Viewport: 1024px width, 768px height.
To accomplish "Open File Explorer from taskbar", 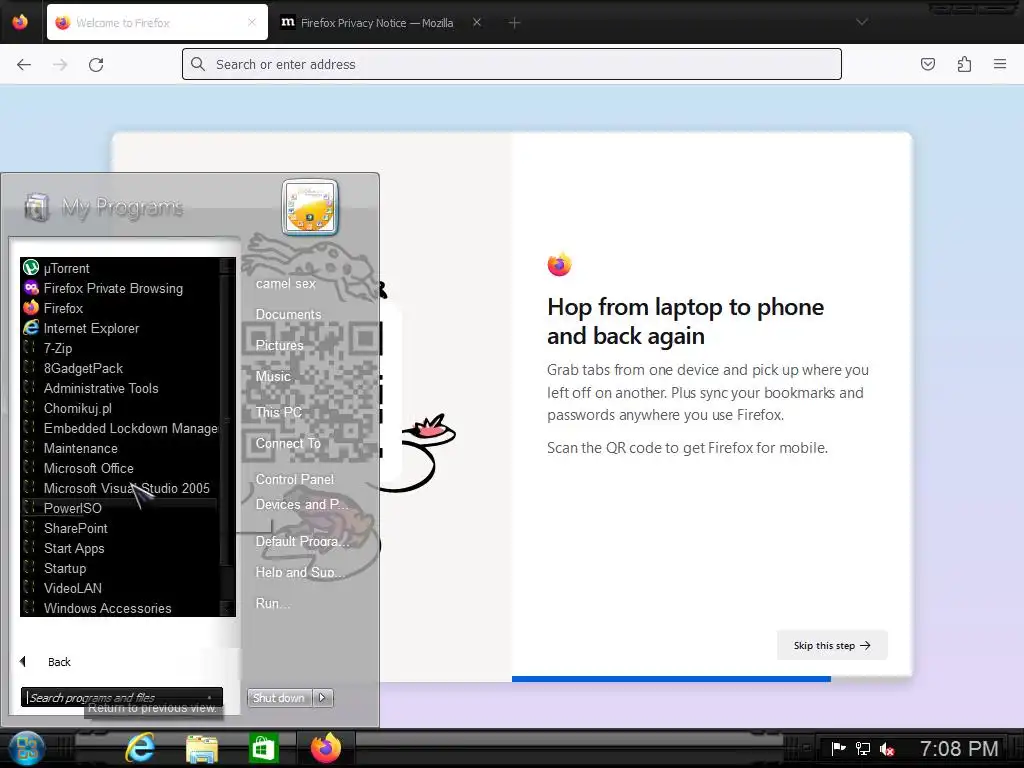I will pyautogui.click(x=202, y=748).
